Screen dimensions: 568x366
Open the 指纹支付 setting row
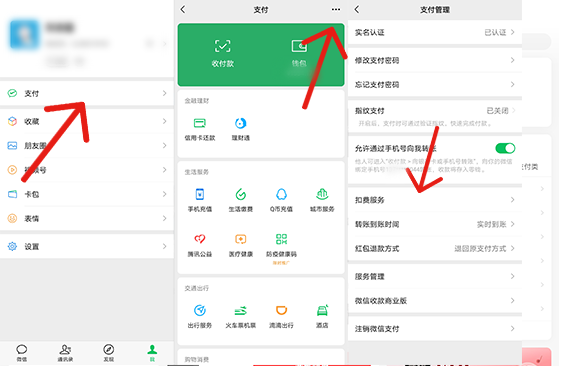point(435,116)
